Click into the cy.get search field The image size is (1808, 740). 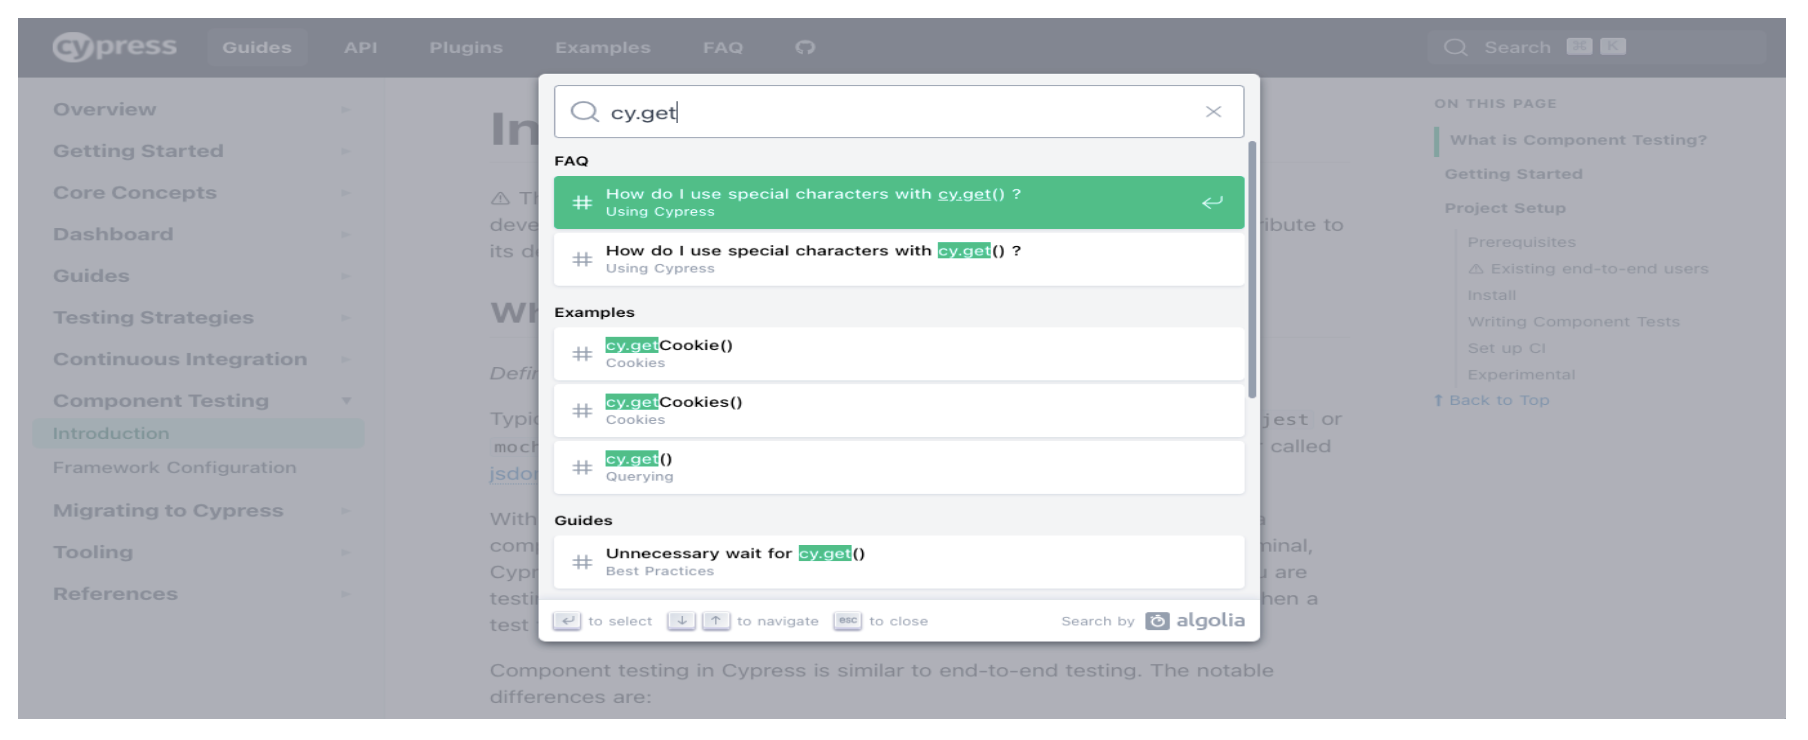[x=900, y=112]
